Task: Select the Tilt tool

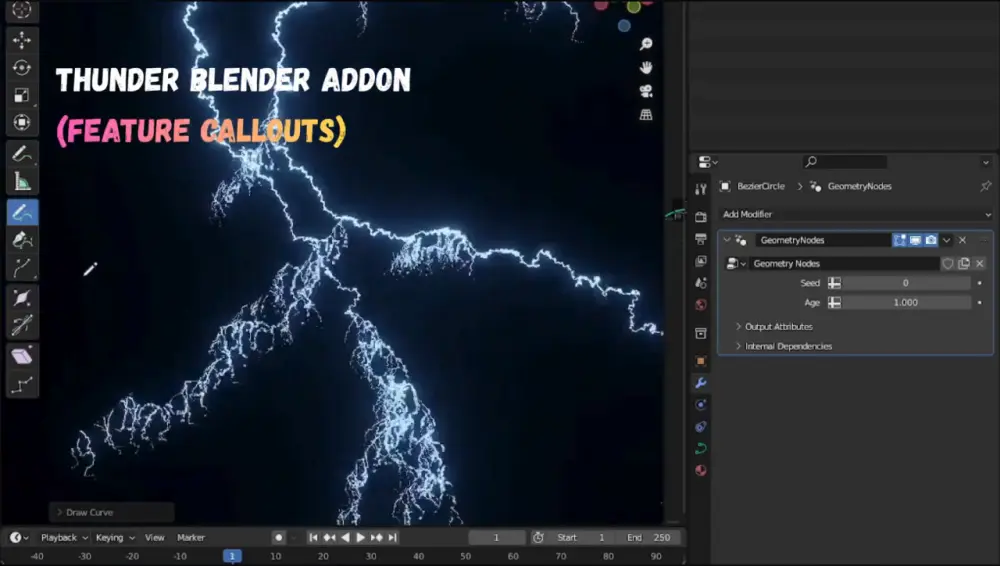Action: tap(22, 325)
